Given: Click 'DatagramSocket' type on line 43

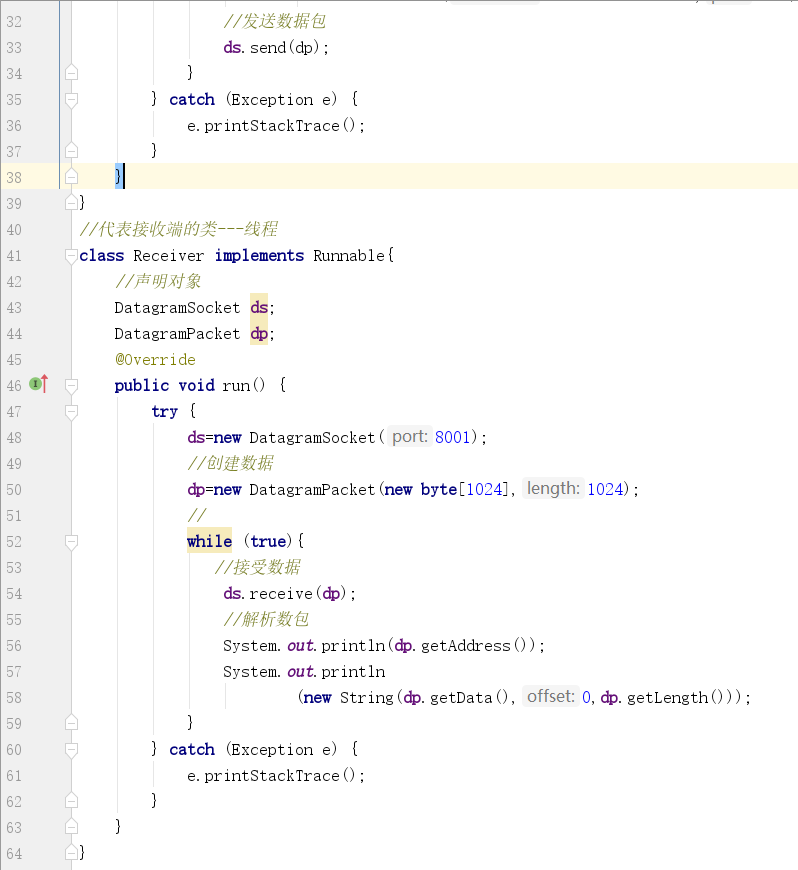Looking at the screenshot, I should pyautogui.click(x=177, y=307).
